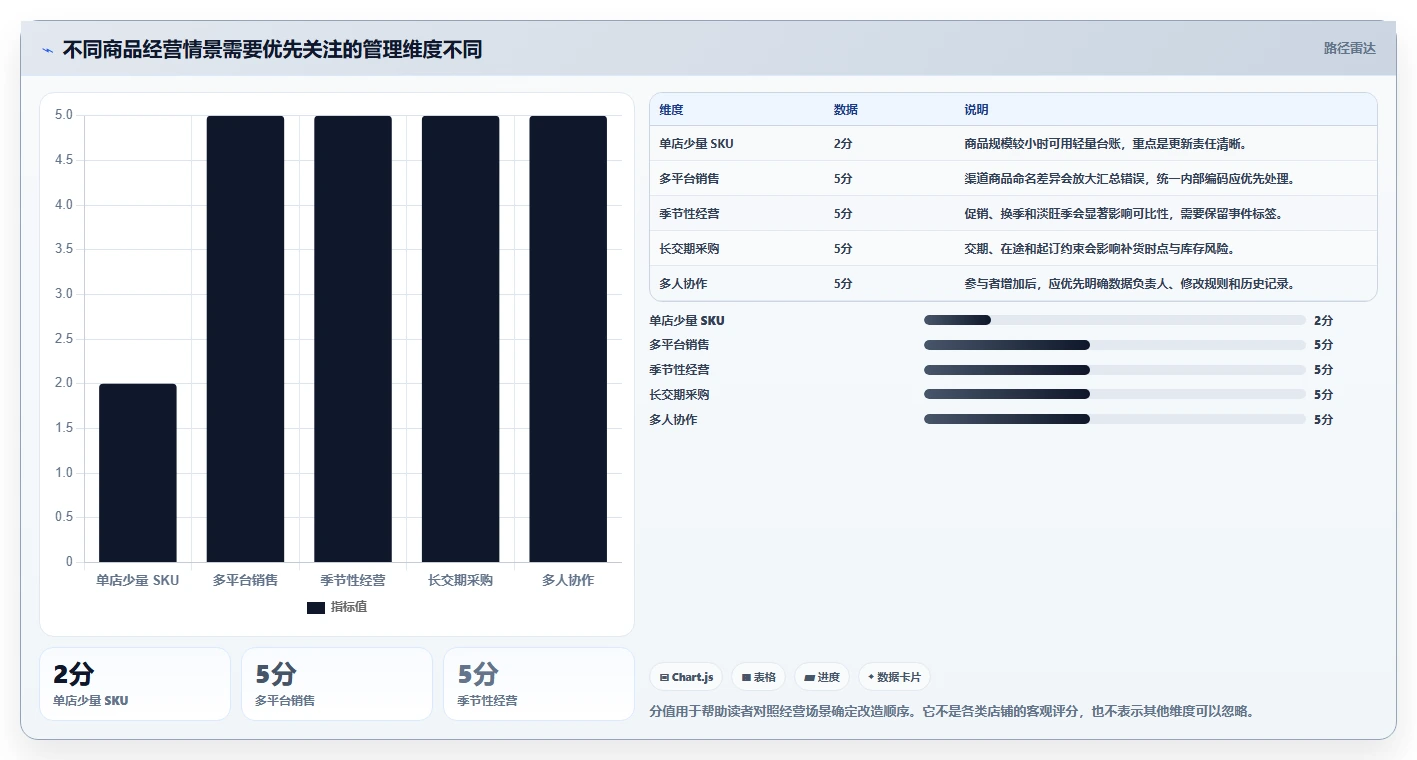The height and width of the screenshot is (760, 1417).
Task: Open the 2分 单店少量 SKU data card
Action: (135, 684)
